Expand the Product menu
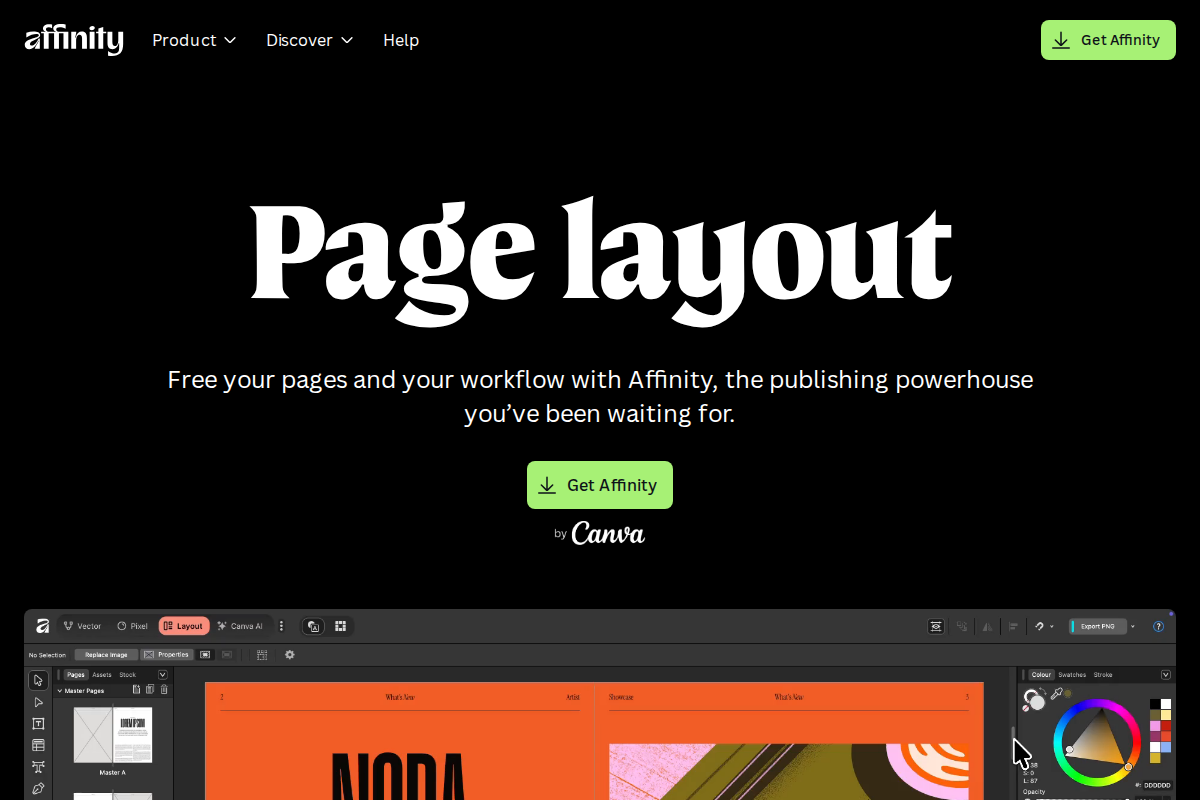1200x800 pixels. [x=194, y=40]
